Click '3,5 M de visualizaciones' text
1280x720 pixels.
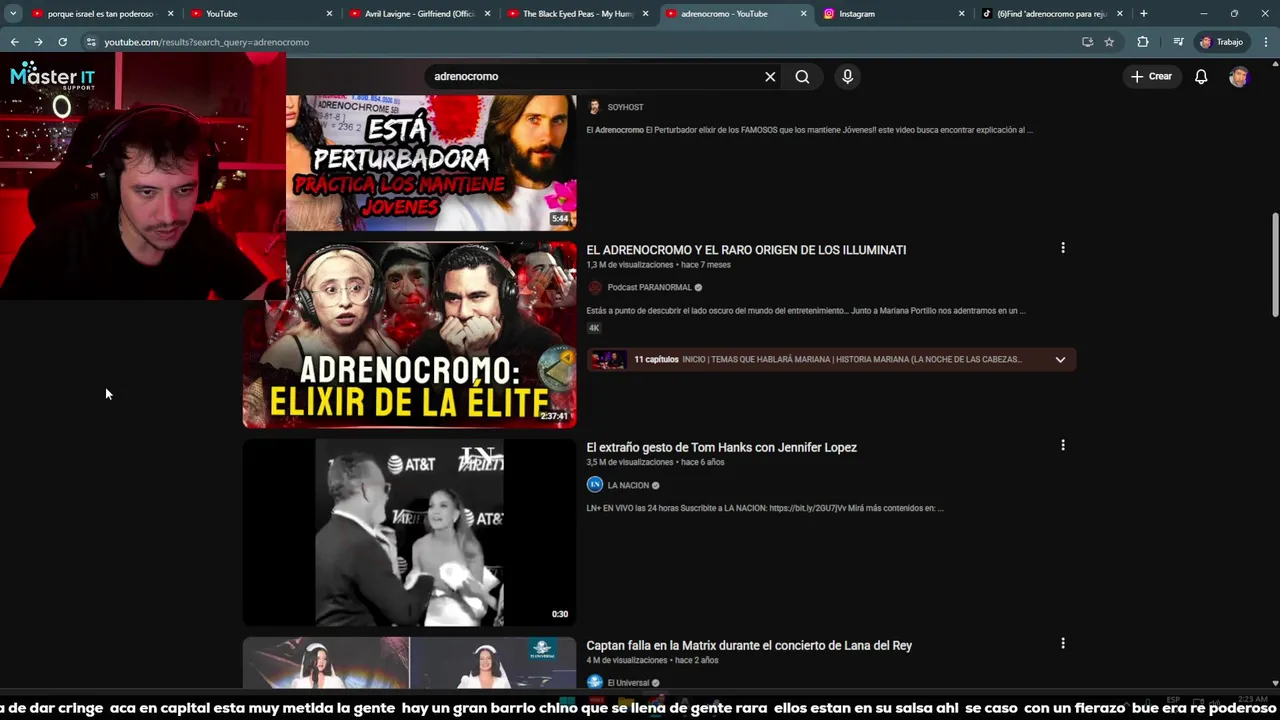[630, 463]
